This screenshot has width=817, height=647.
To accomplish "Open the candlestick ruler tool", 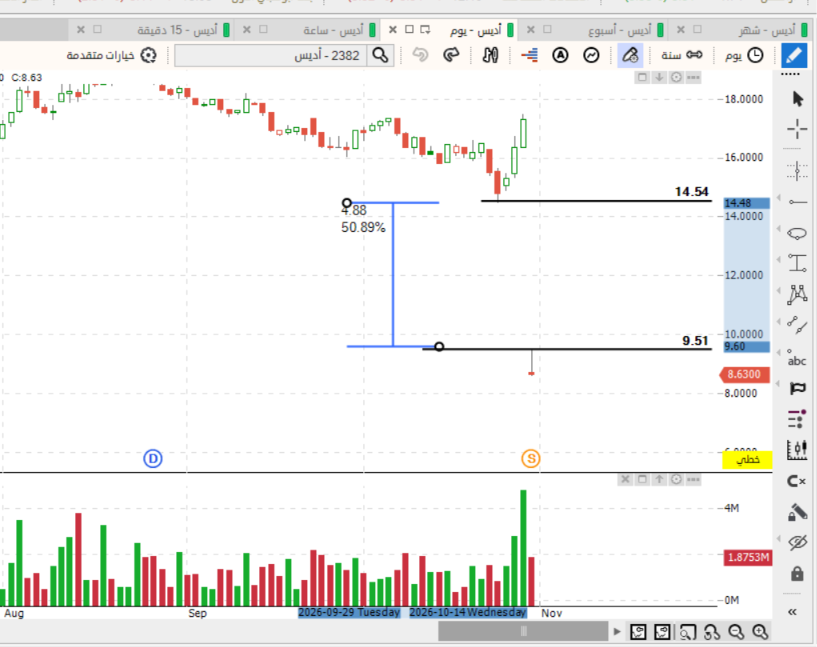I will [797, 450].
